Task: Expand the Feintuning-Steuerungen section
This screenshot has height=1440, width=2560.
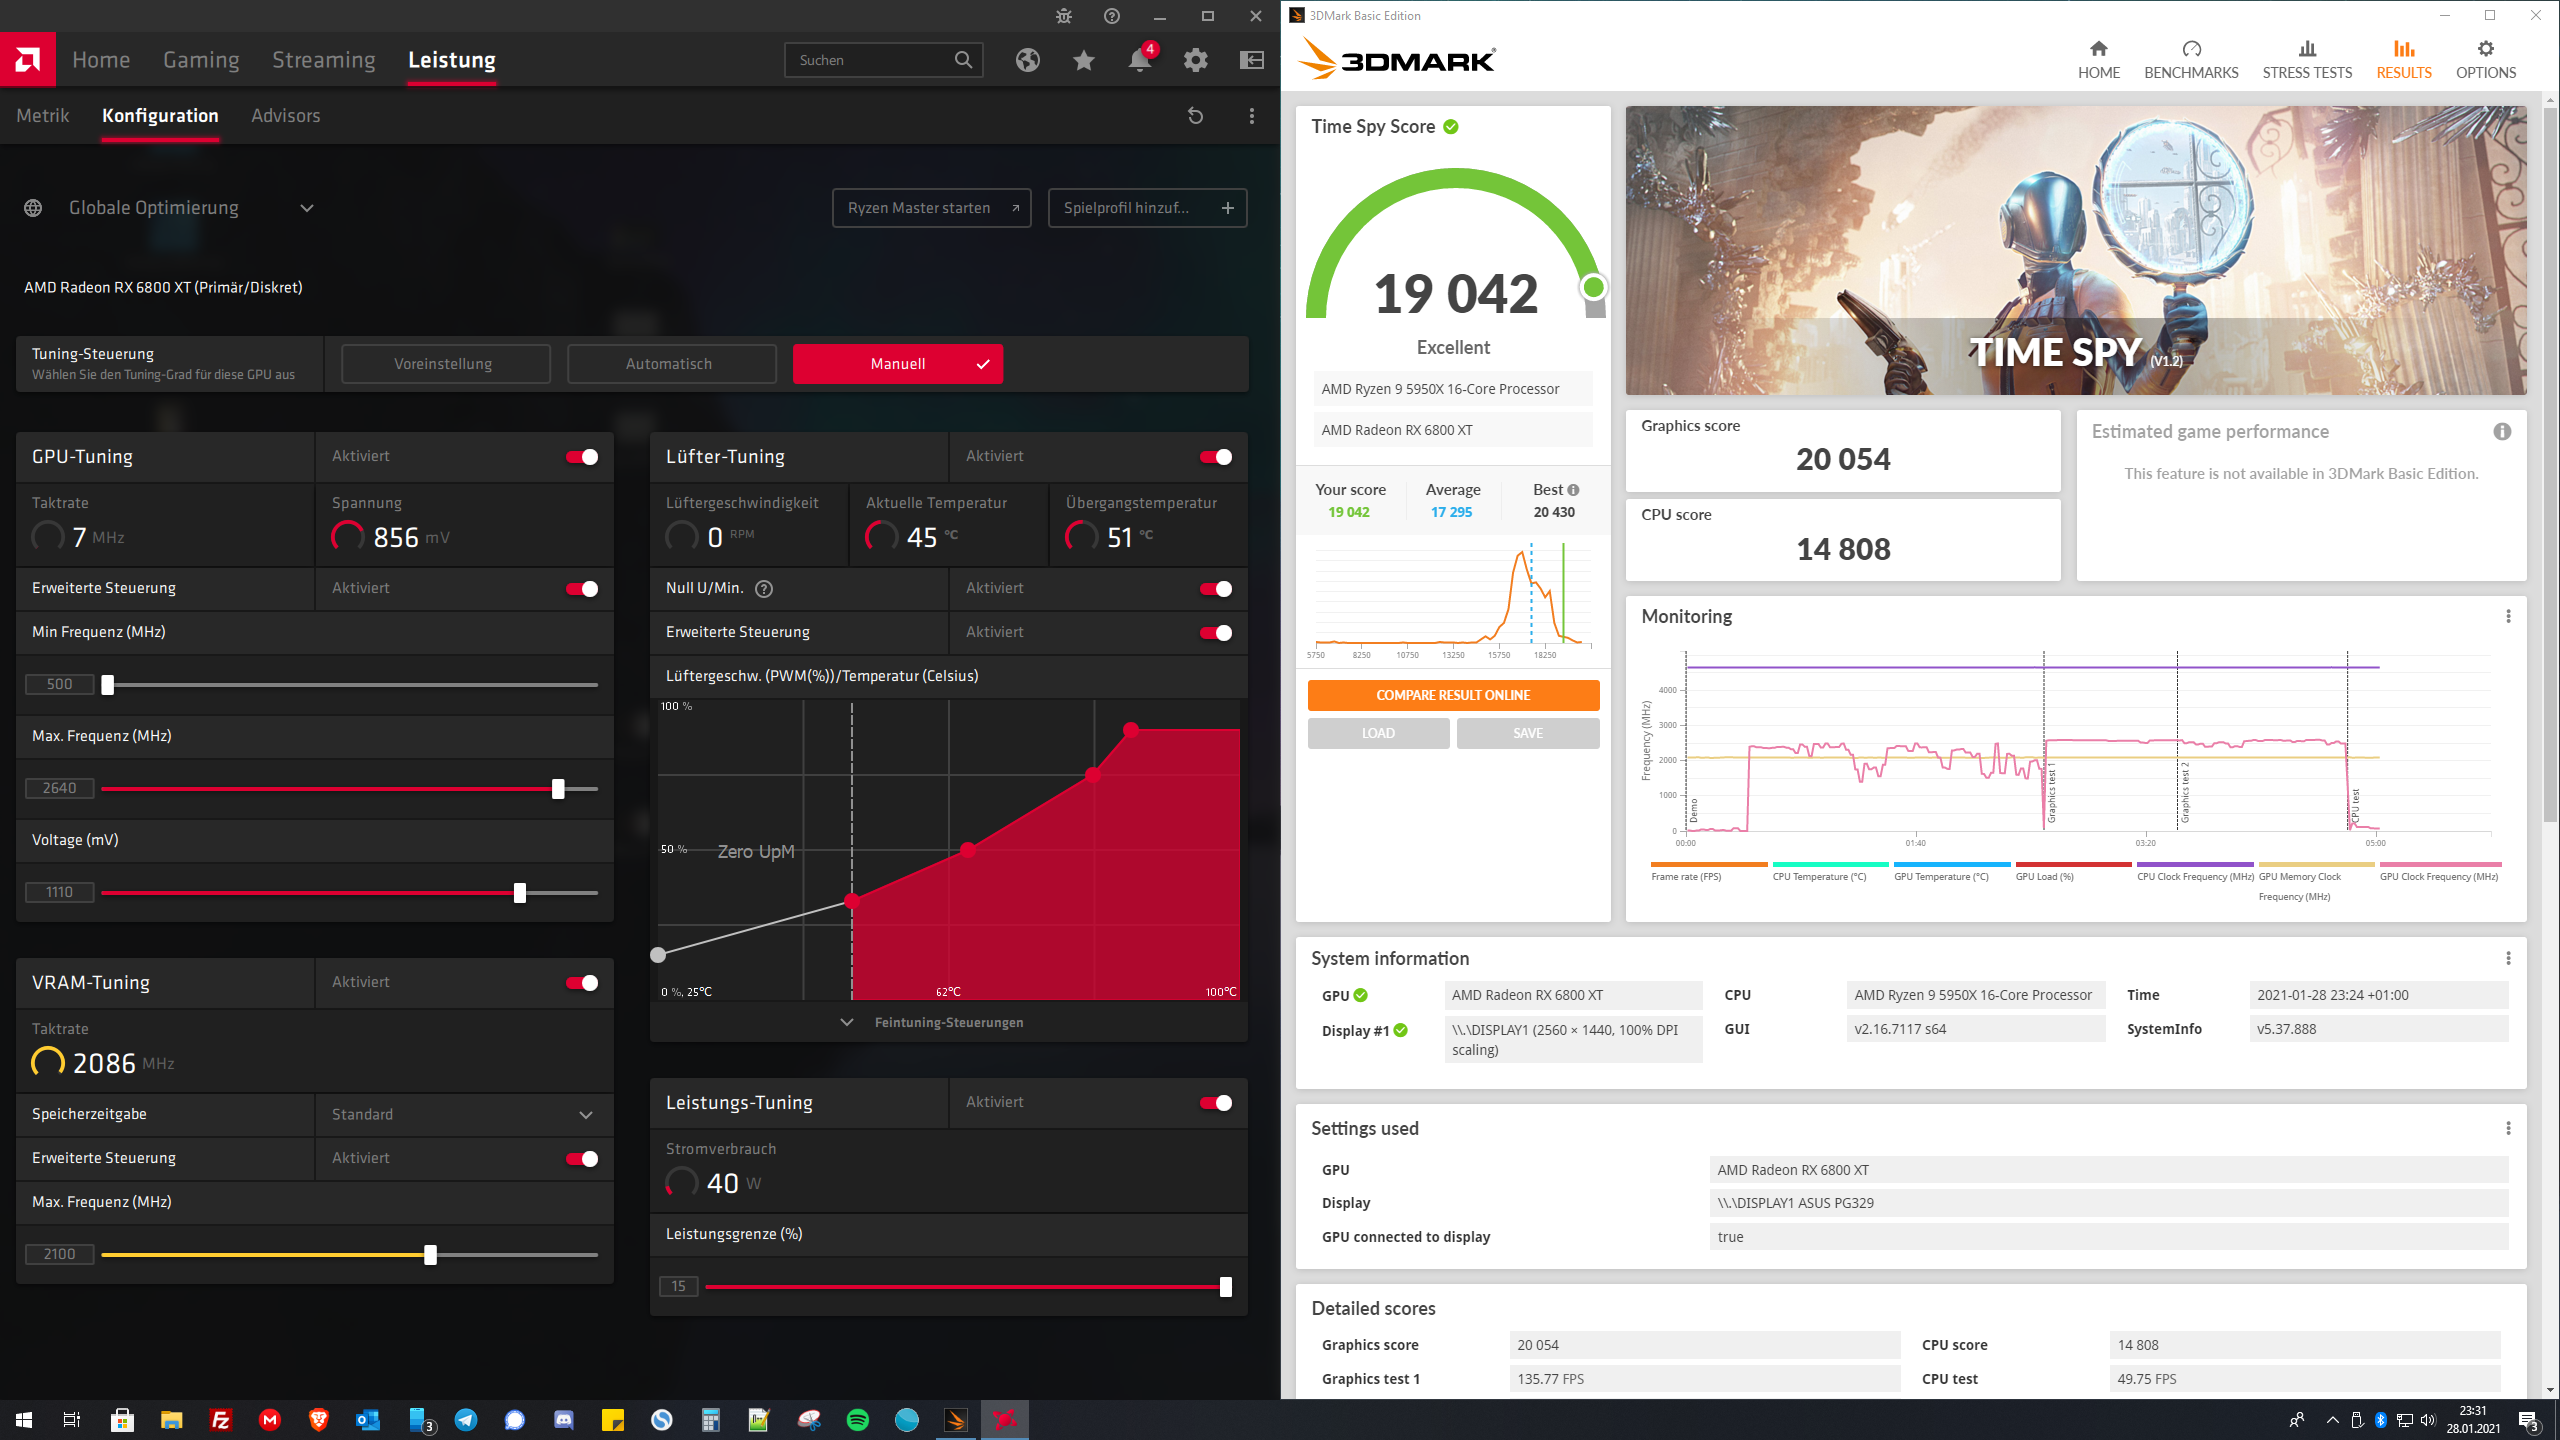Action: click(x=947, y=1022)
